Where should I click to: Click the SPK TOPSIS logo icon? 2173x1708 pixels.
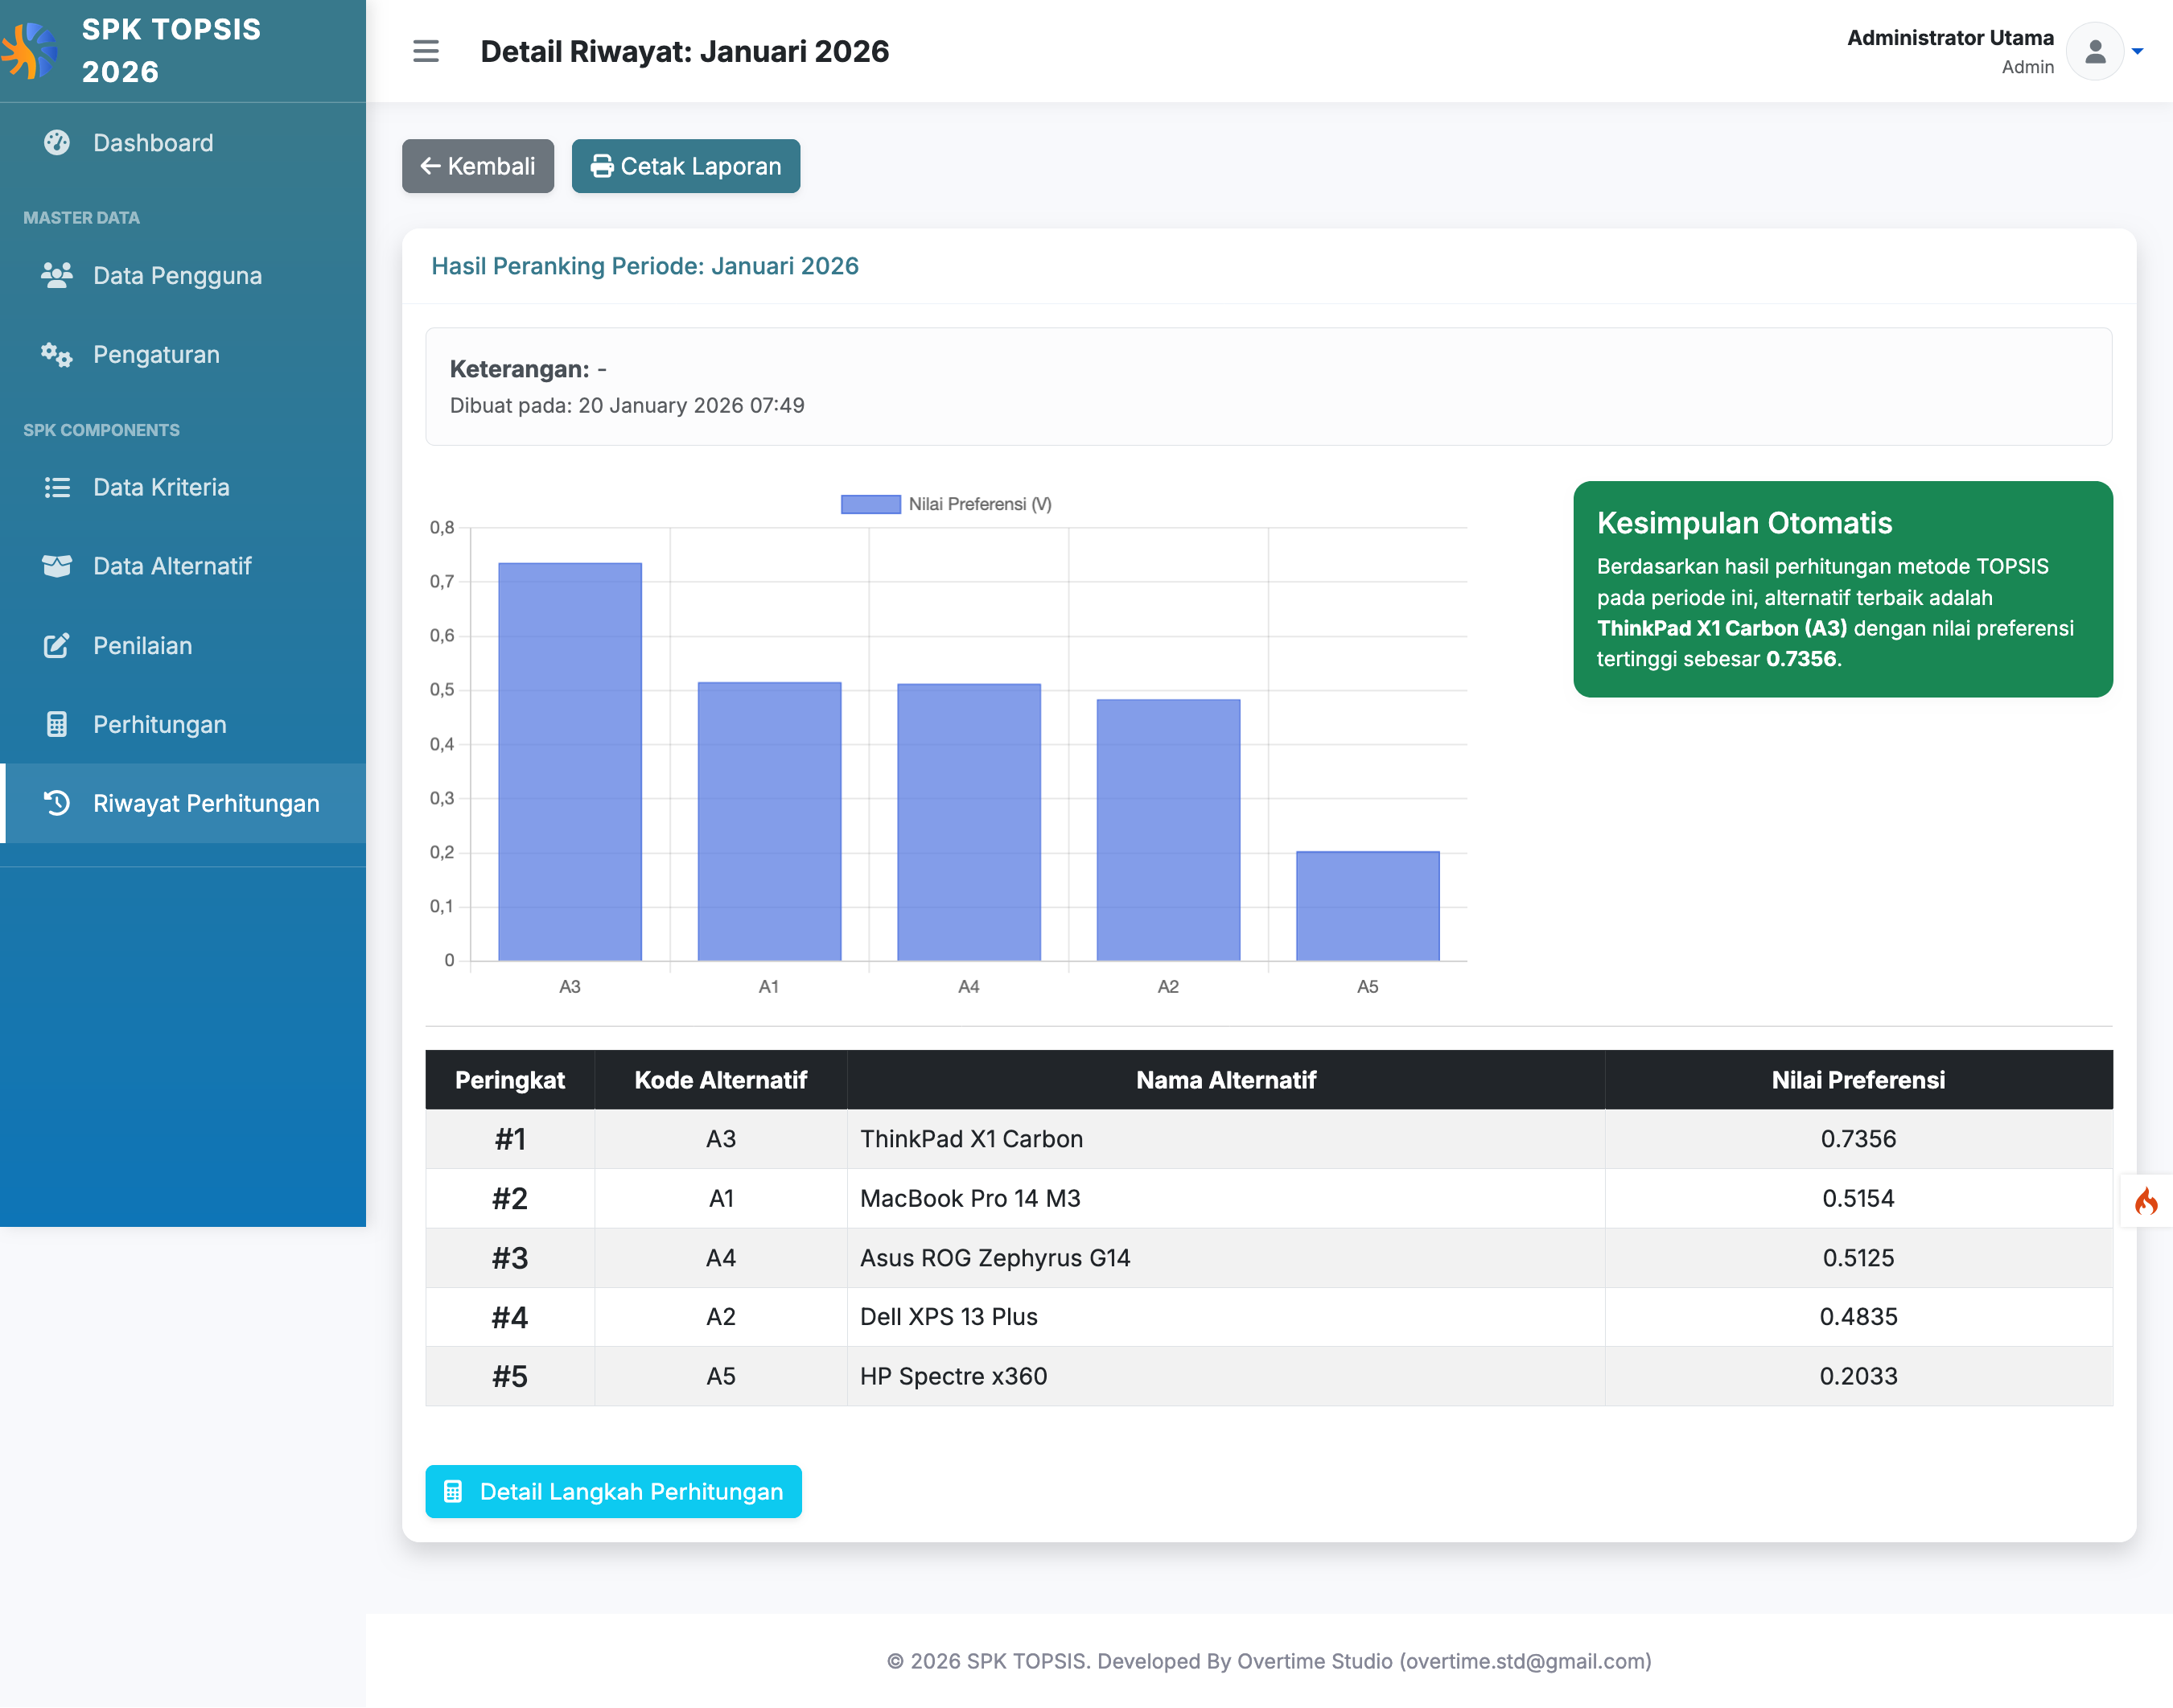coord(30,50)
